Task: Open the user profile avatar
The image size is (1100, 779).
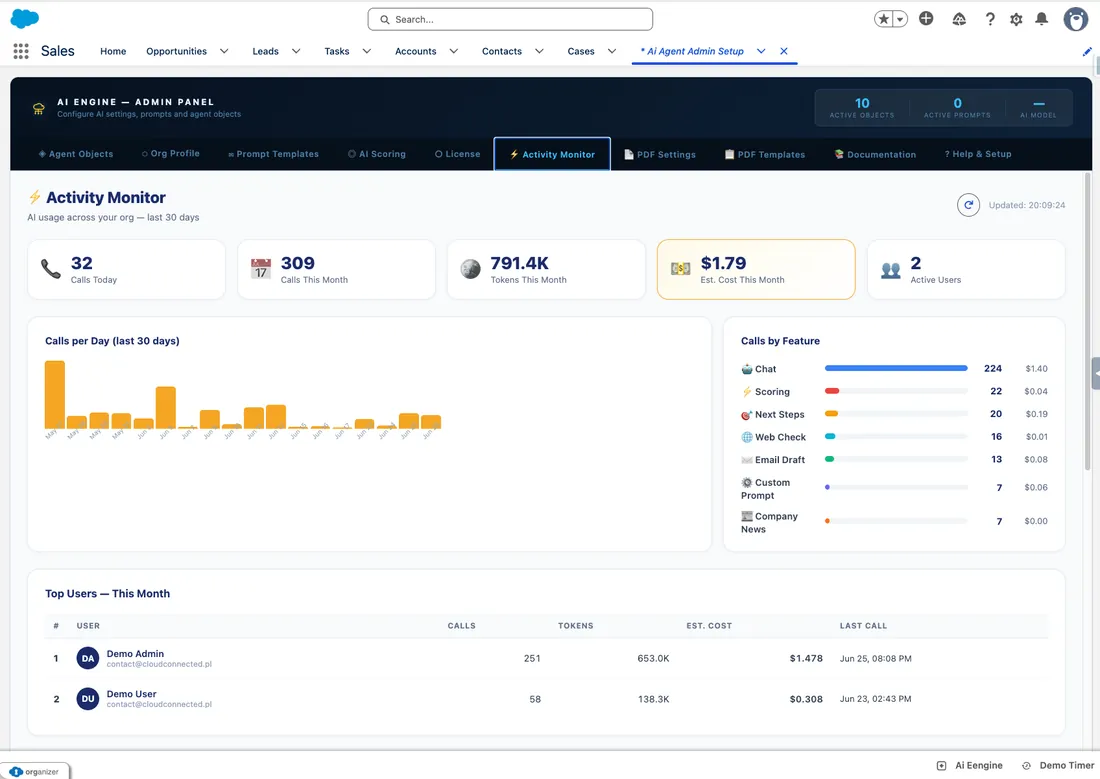Action: click(x=1075, y=19)
